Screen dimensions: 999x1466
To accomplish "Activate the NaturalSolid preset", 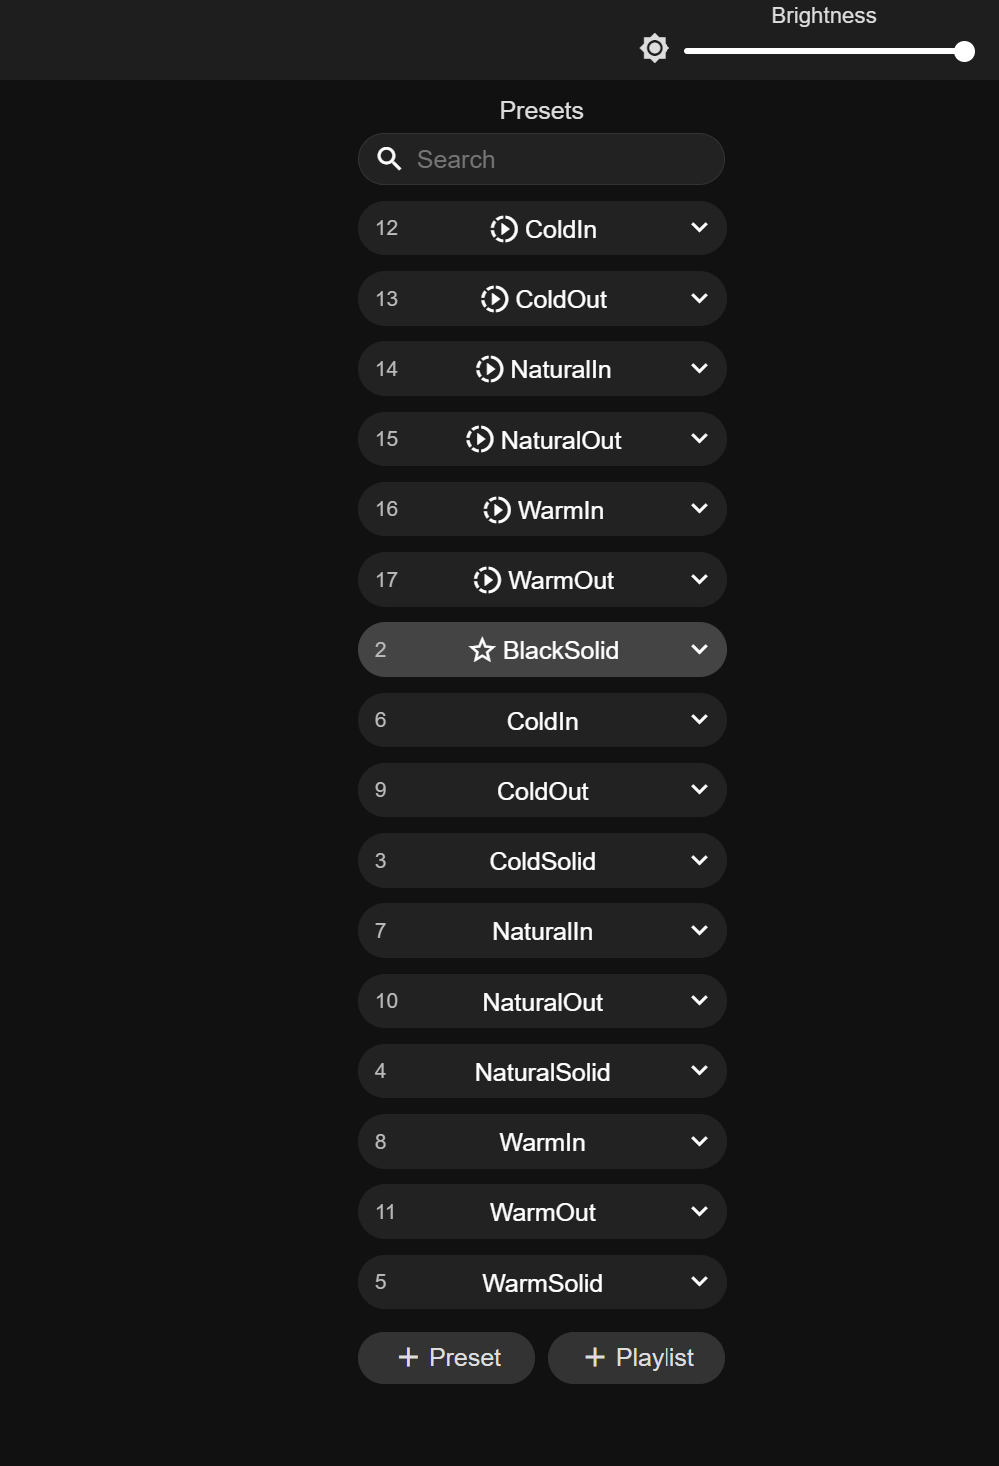I will pos(542,1072).
